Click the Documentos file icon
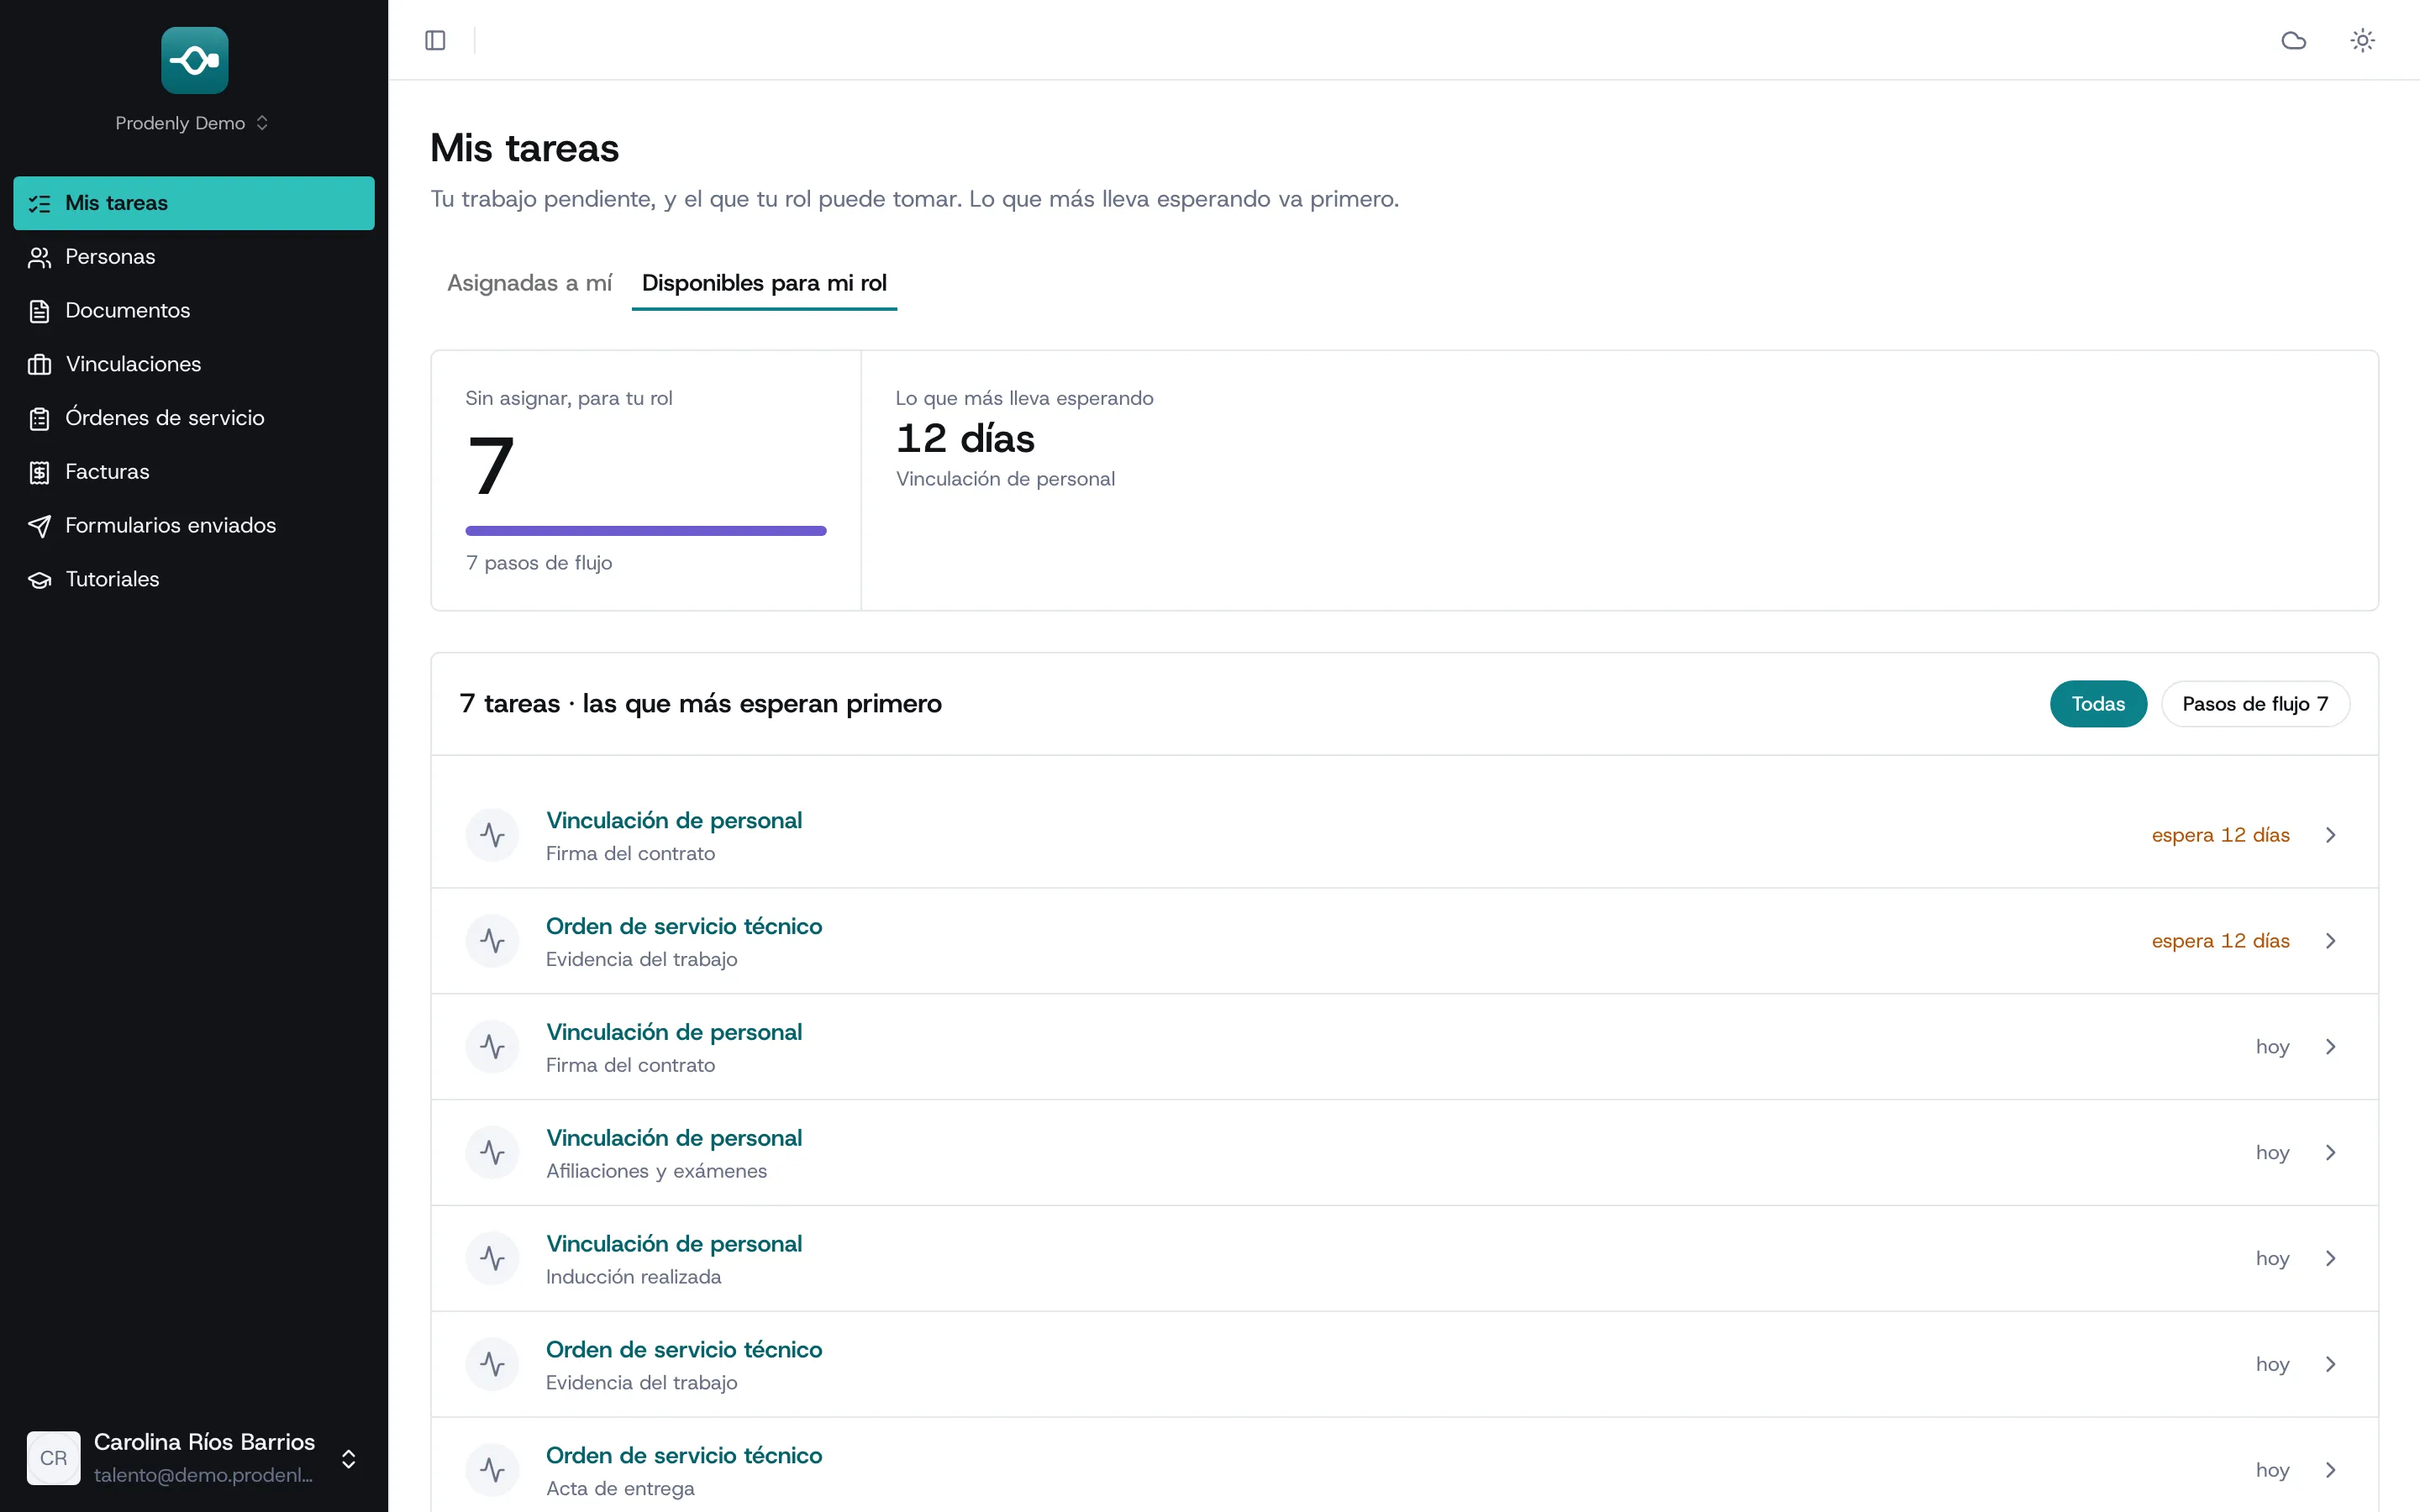Image resolution: width=2420 pixels, height=1512 pixels. click(40, 311)
